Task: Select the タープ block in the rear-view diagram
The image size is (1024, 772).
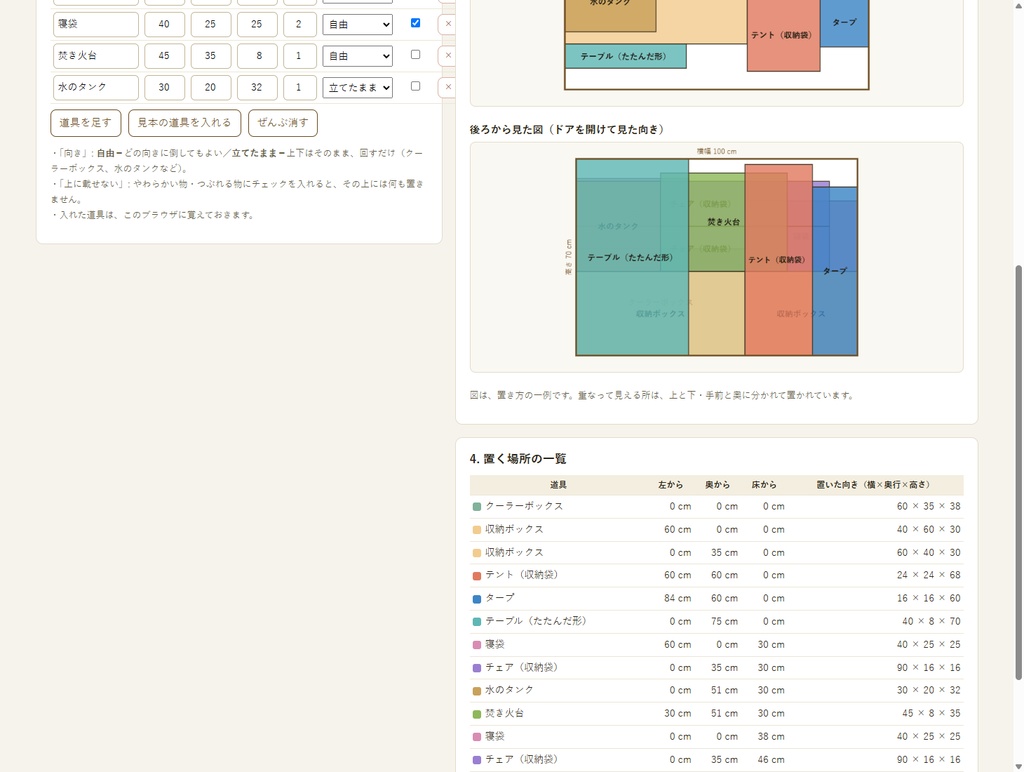Action: coord(835,271)
